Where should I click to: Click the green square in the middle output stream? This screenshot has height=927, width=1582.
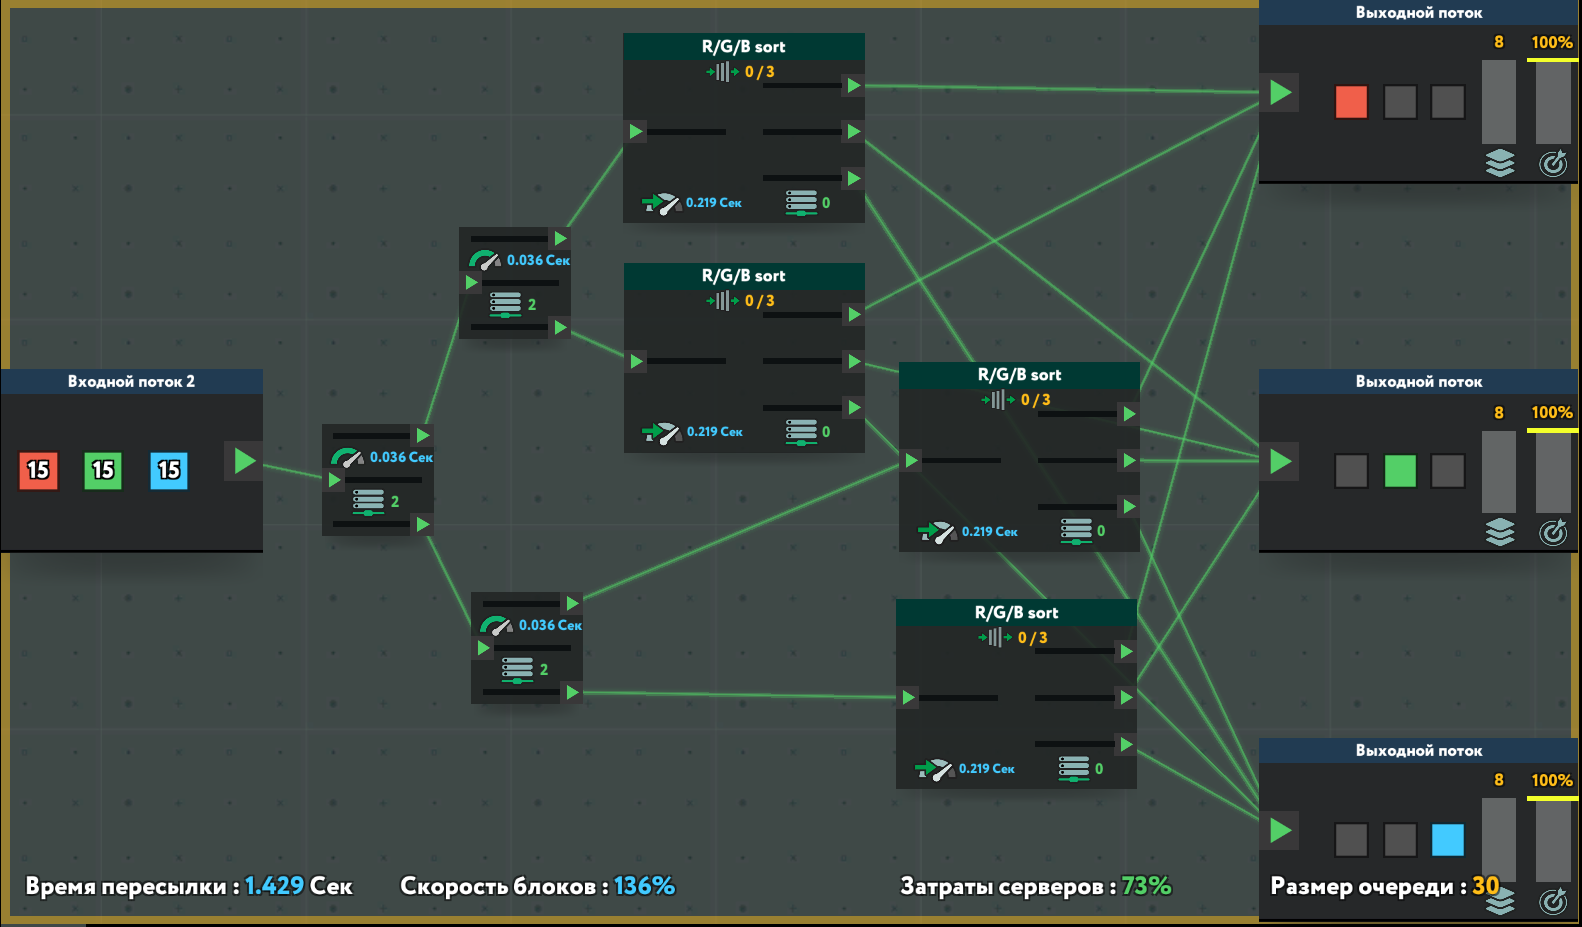1400,471
